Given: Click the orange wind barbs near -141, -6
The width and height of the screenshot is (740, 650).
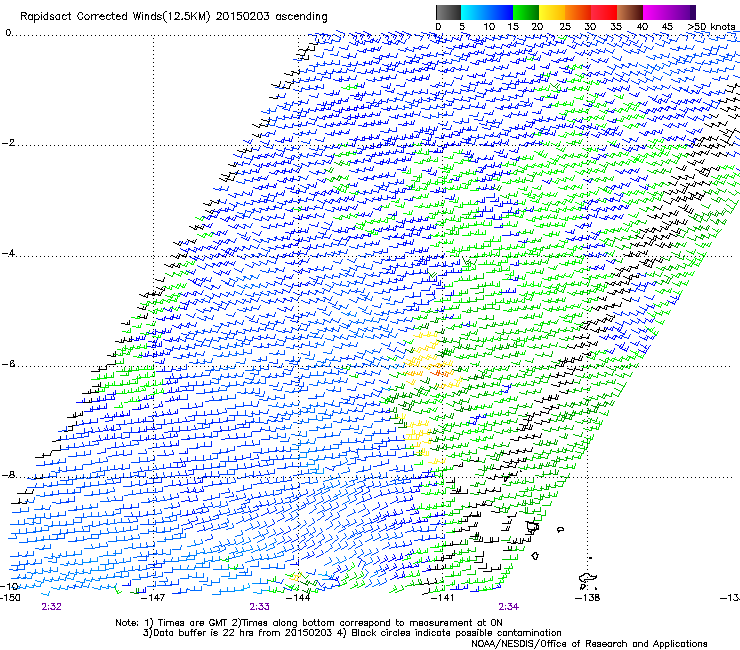Looking at the screenshot, I should tap(439, 373).
